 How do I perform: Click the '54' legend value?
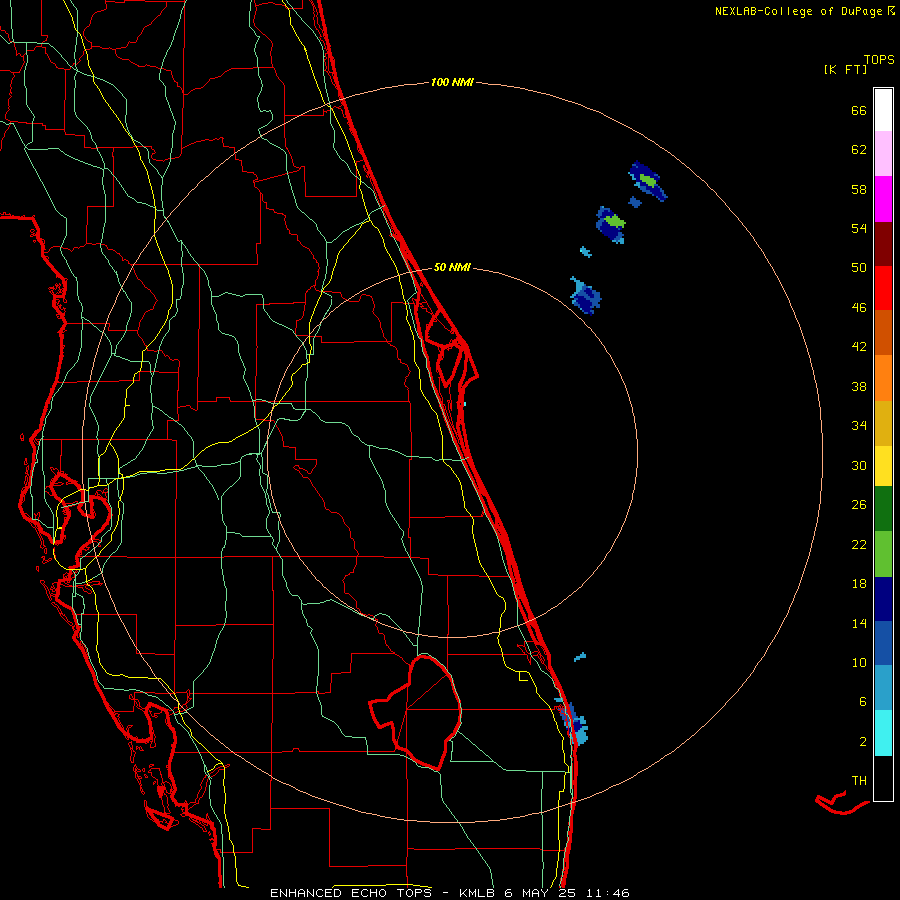(x=859, y=228)
